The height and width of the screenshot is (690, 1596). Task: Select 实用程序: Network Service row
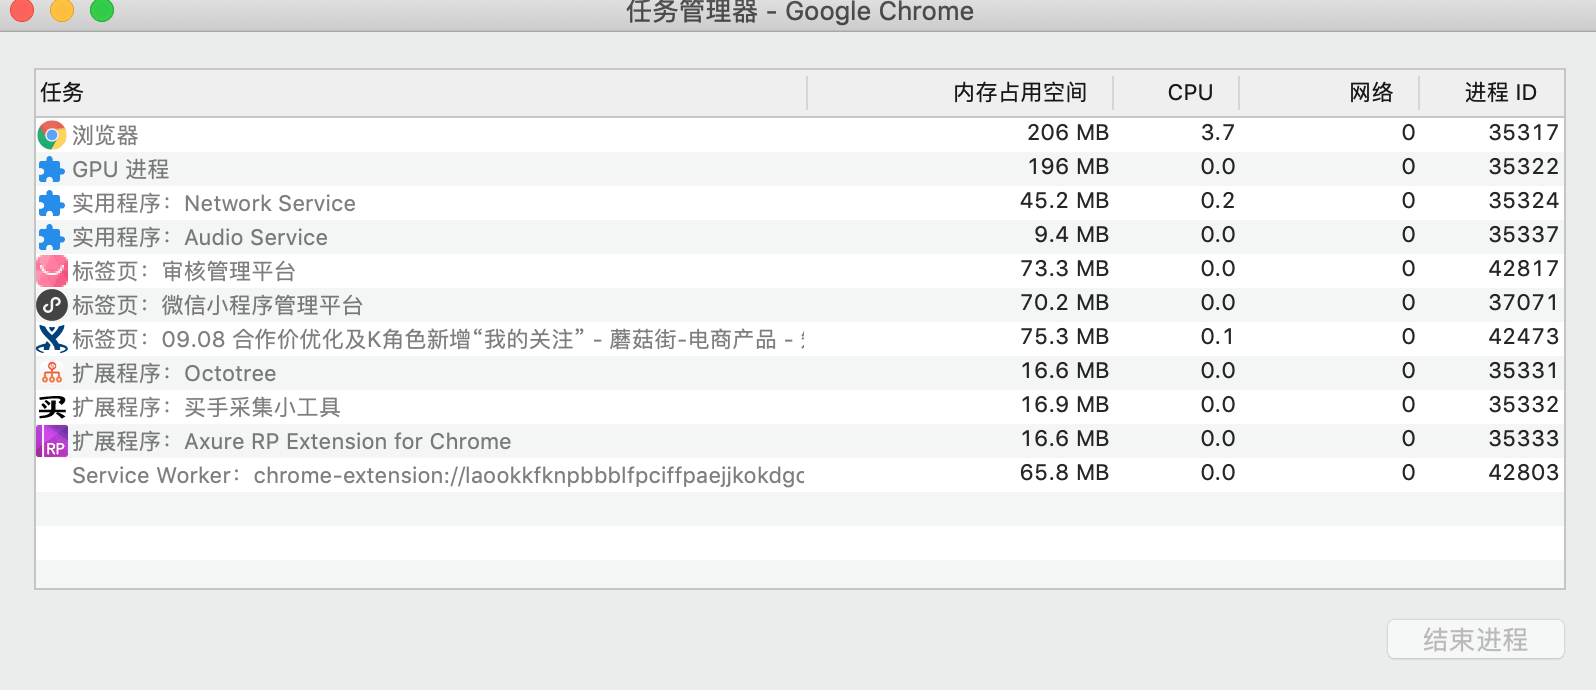point(800,202)
